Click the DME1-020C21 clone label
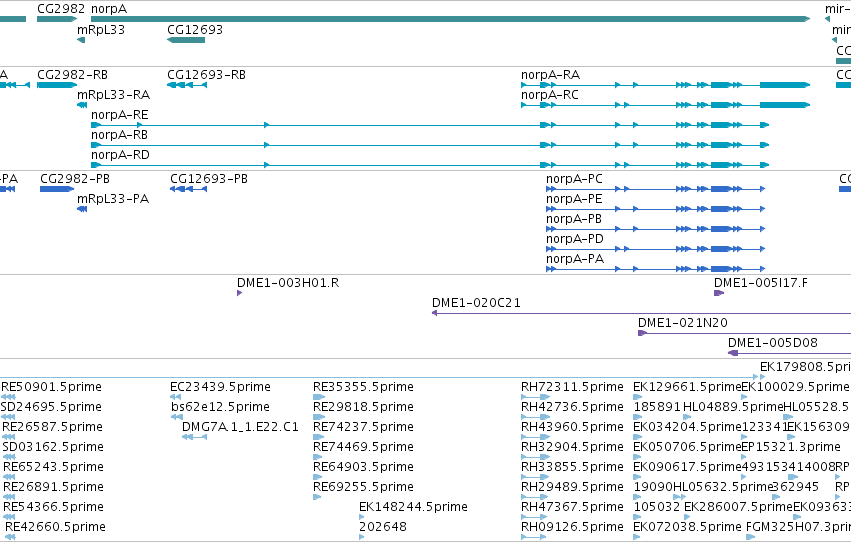This screenshot has height=542, width=851. click(476, 303)
